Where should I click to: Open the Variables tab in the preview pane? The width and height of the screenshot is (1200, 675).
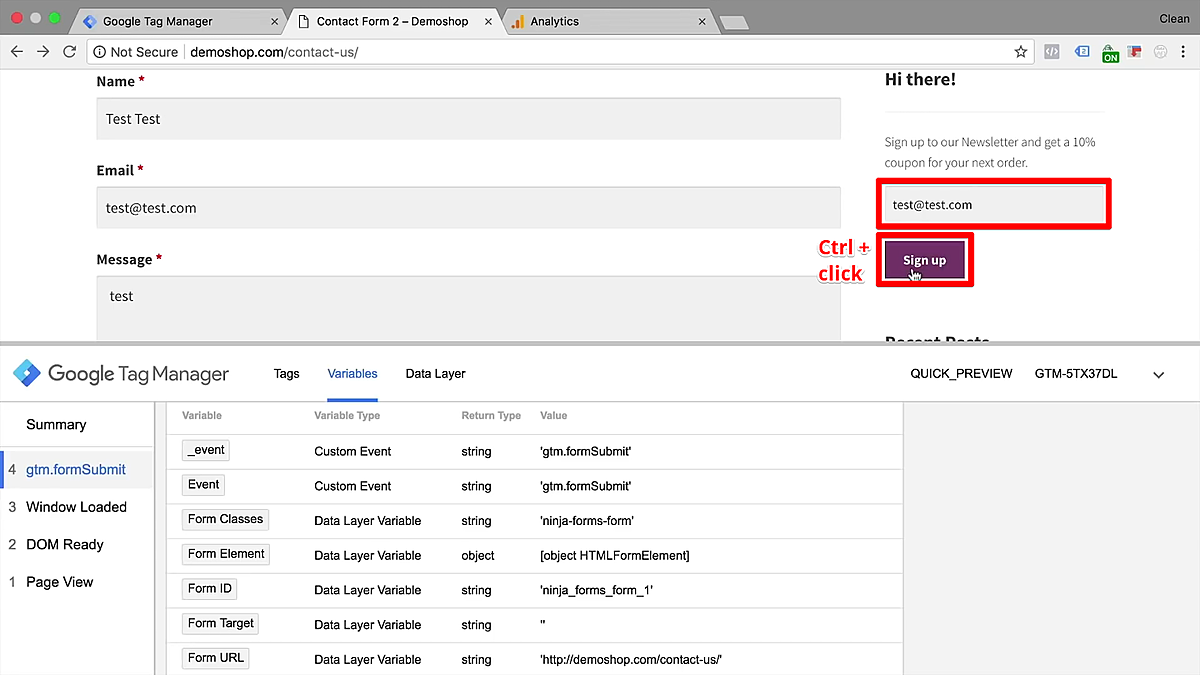[352, 374]
